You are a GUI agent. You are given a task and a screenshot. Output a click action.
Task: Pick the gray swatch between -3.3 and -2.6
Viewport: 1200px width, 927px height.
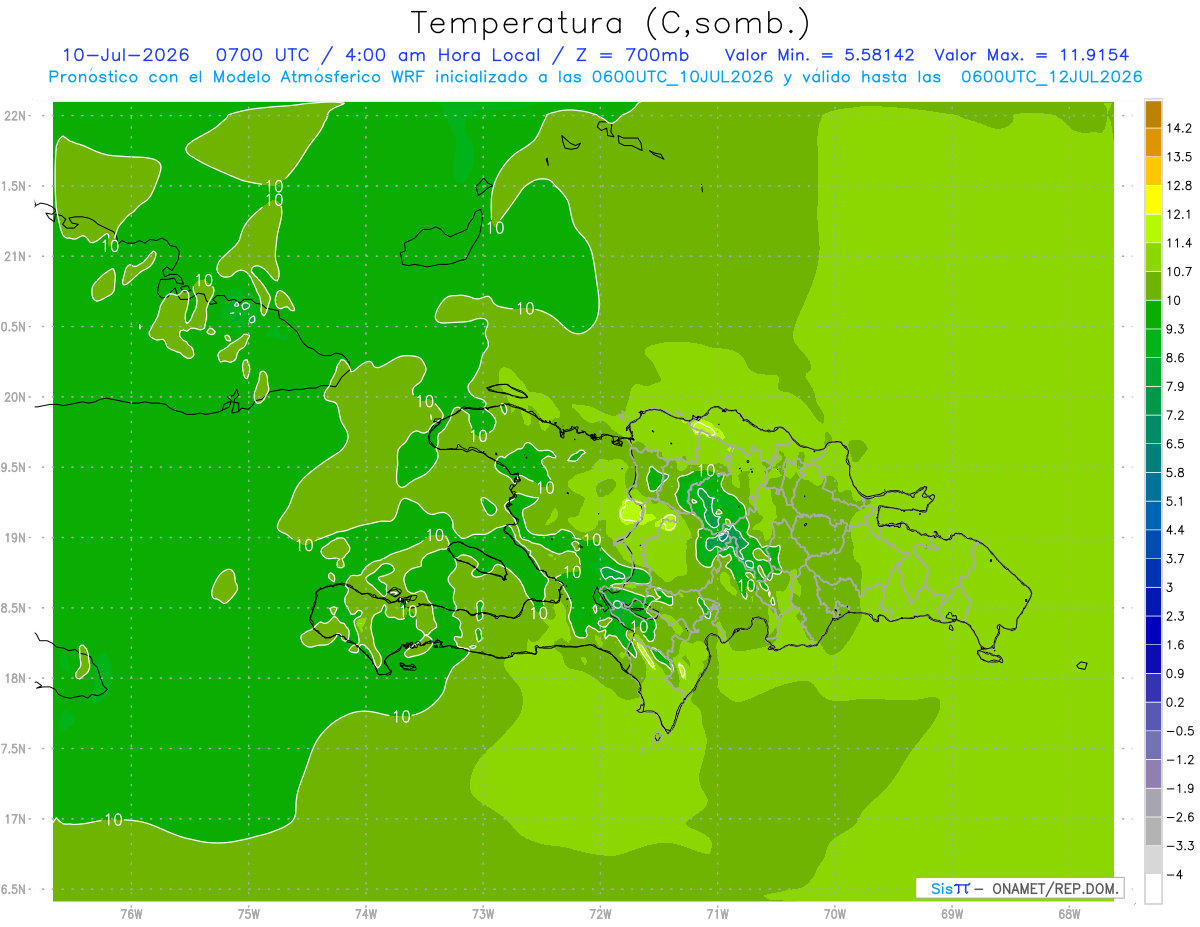click(1153, 832)
